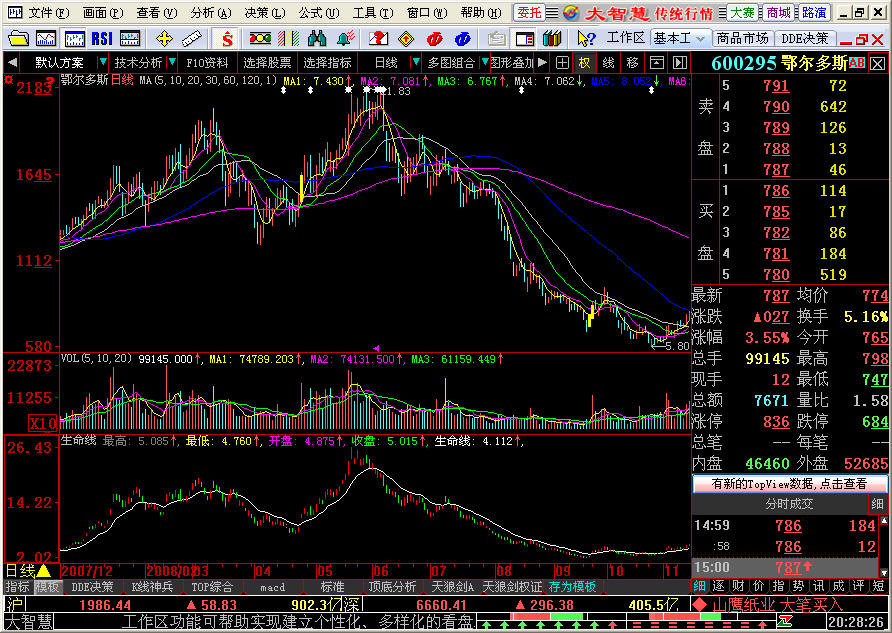Image resolution: width=892 pixels, height=633 pixels.
Task: Open the 多图组合 dropdown arrow
Action: pyautogui.click(x=485, y=62)
